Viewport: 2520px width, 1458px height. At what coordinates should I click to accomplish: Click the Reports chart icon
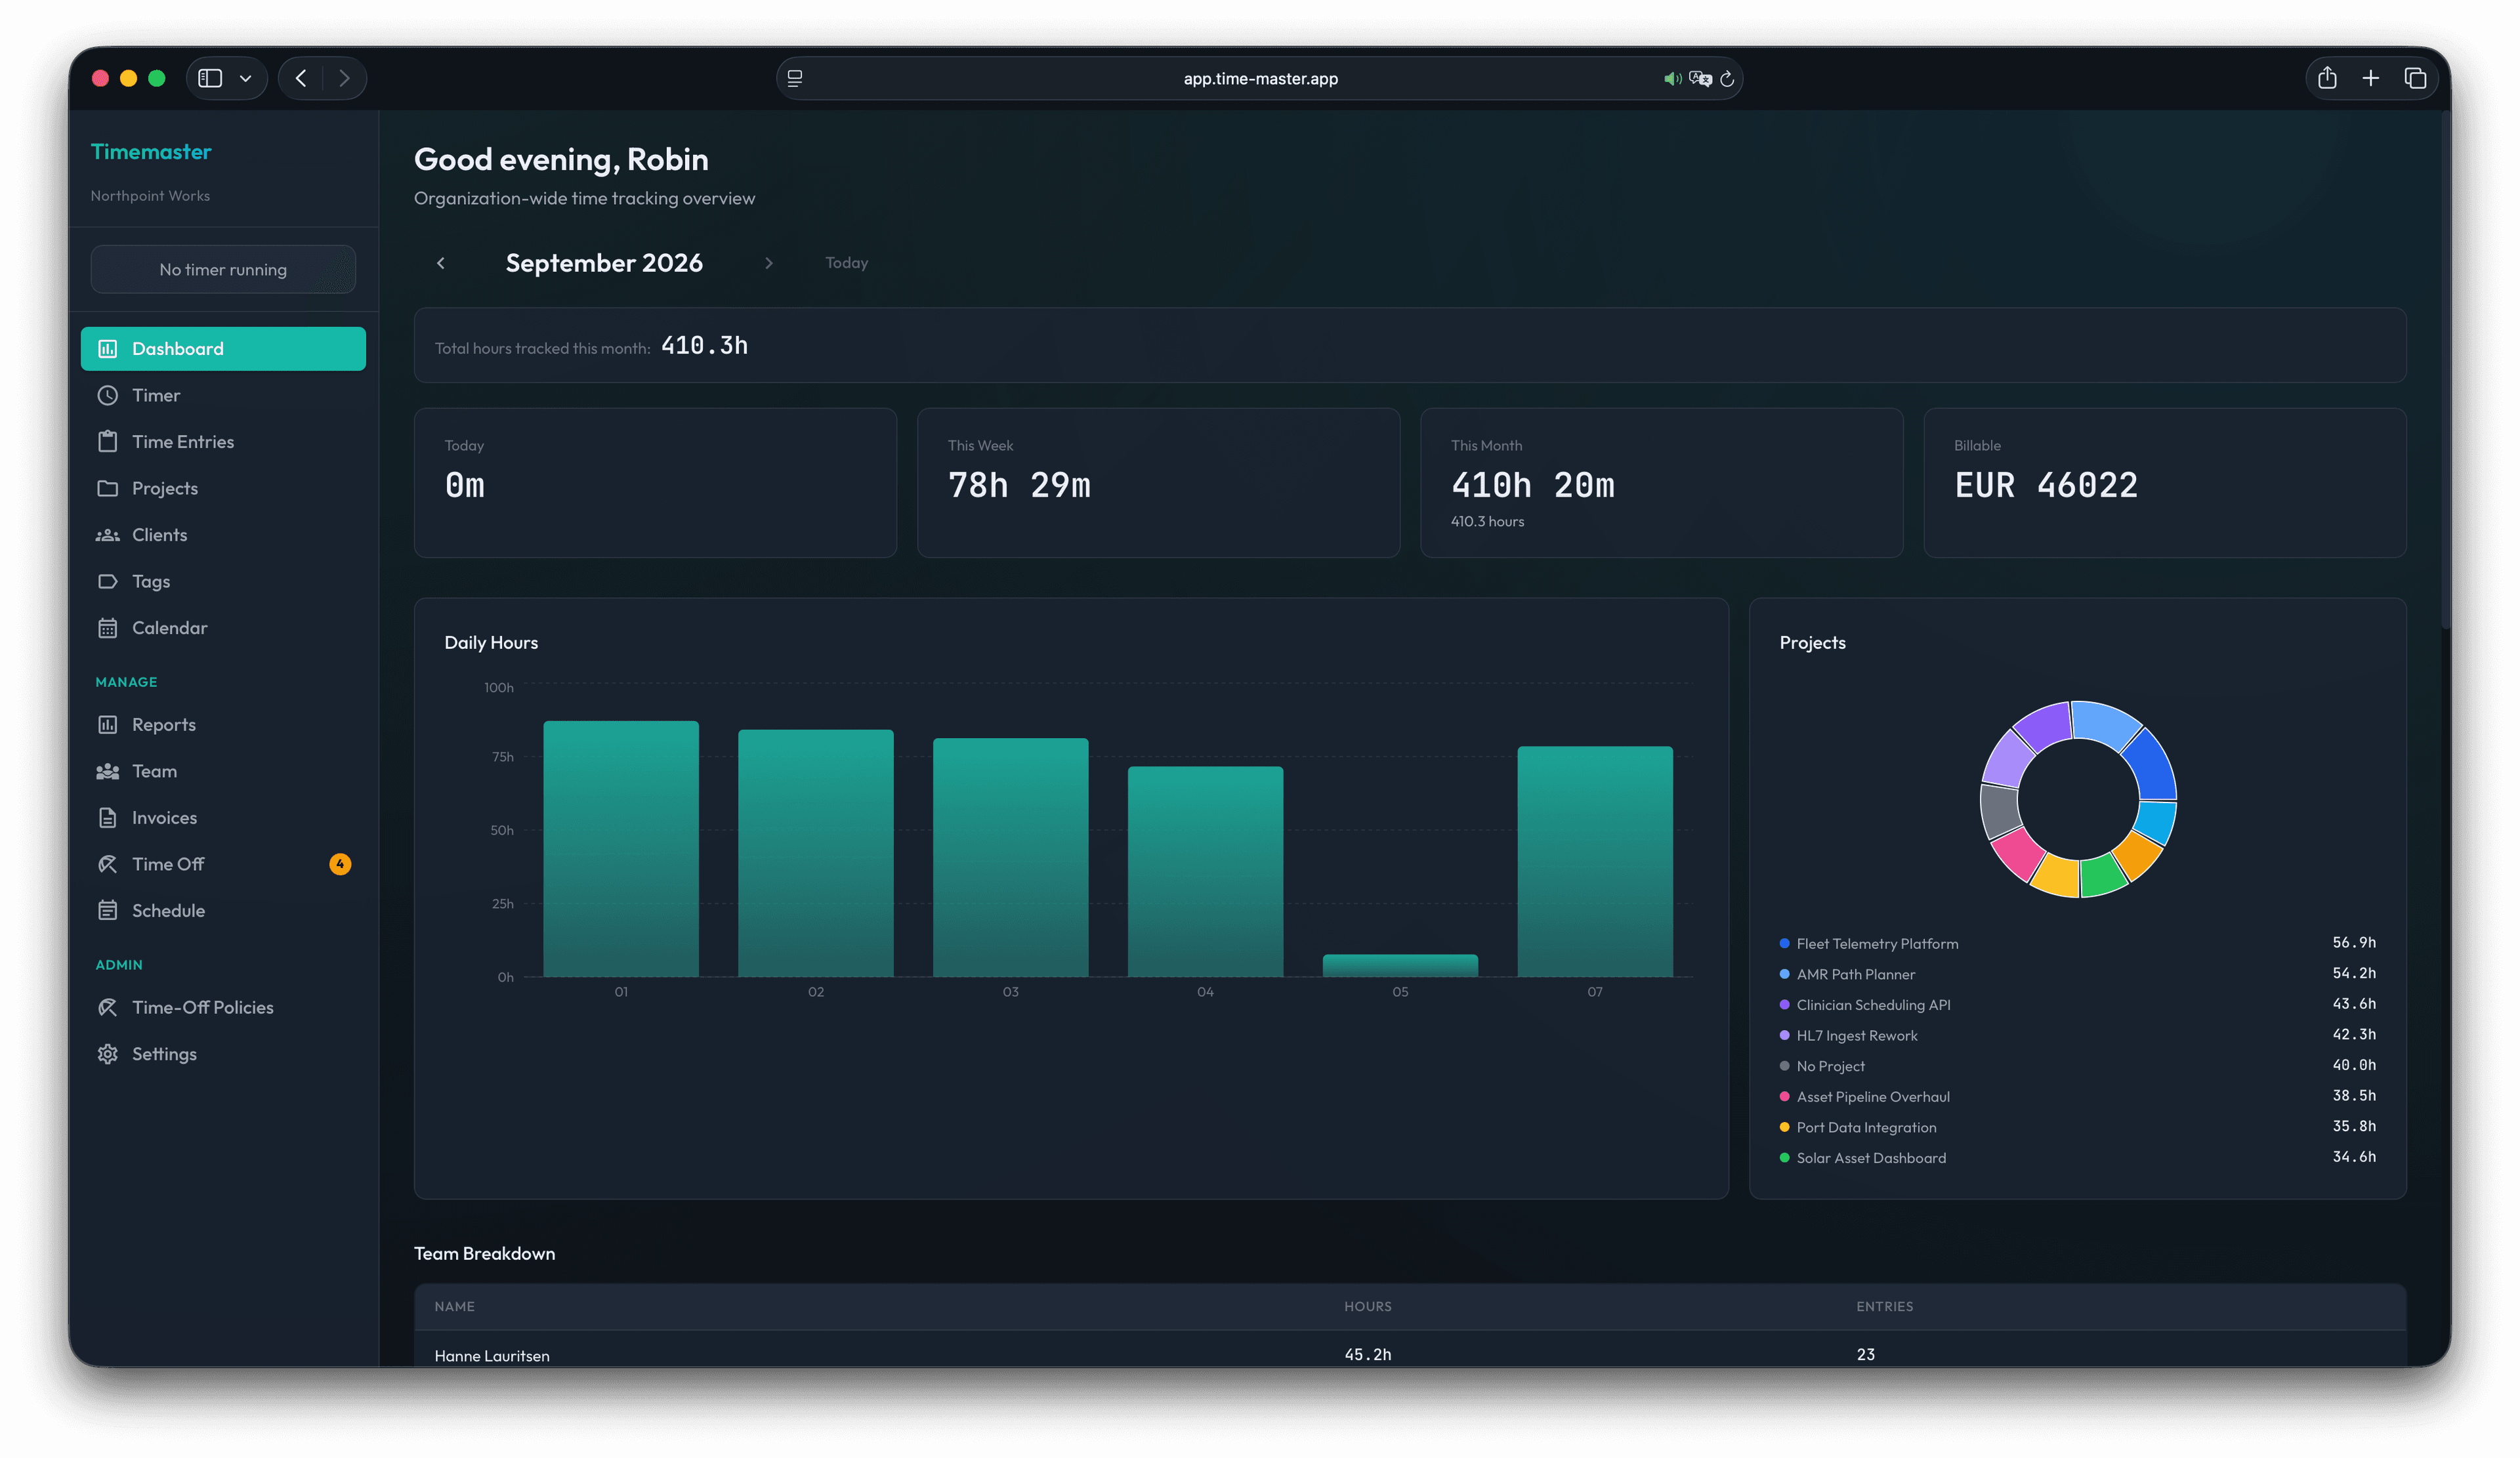108,724
